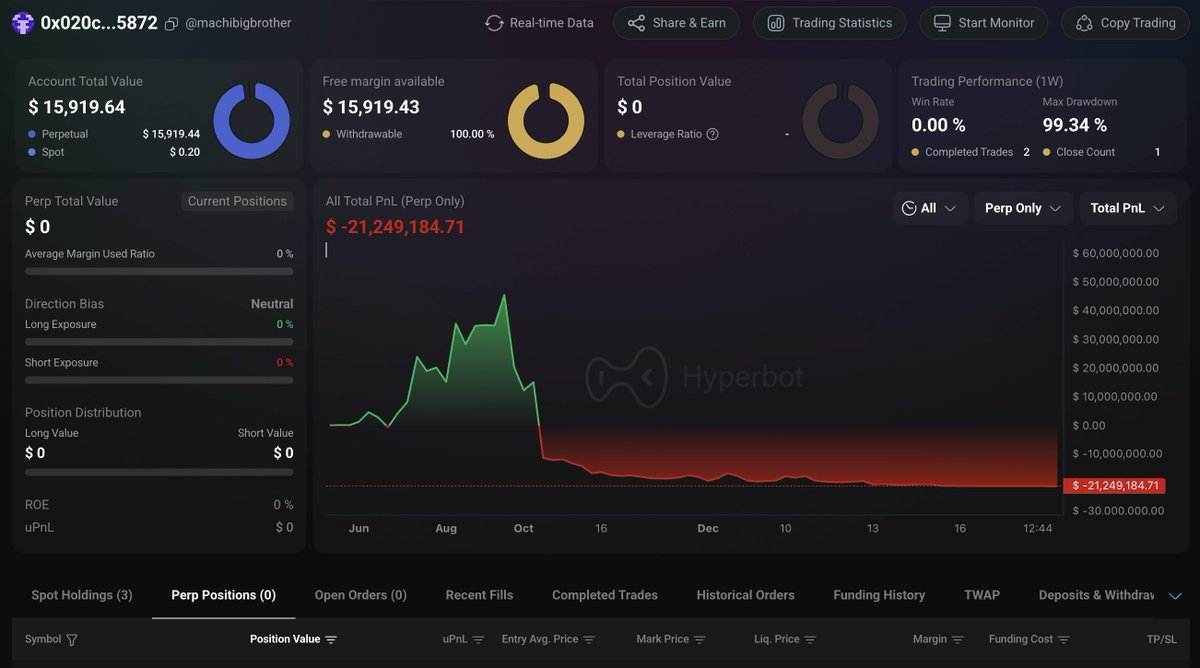Click the yellow Free margin donut chart
The width and height of the screenshot is (1200, 668).
pos(546,121)
